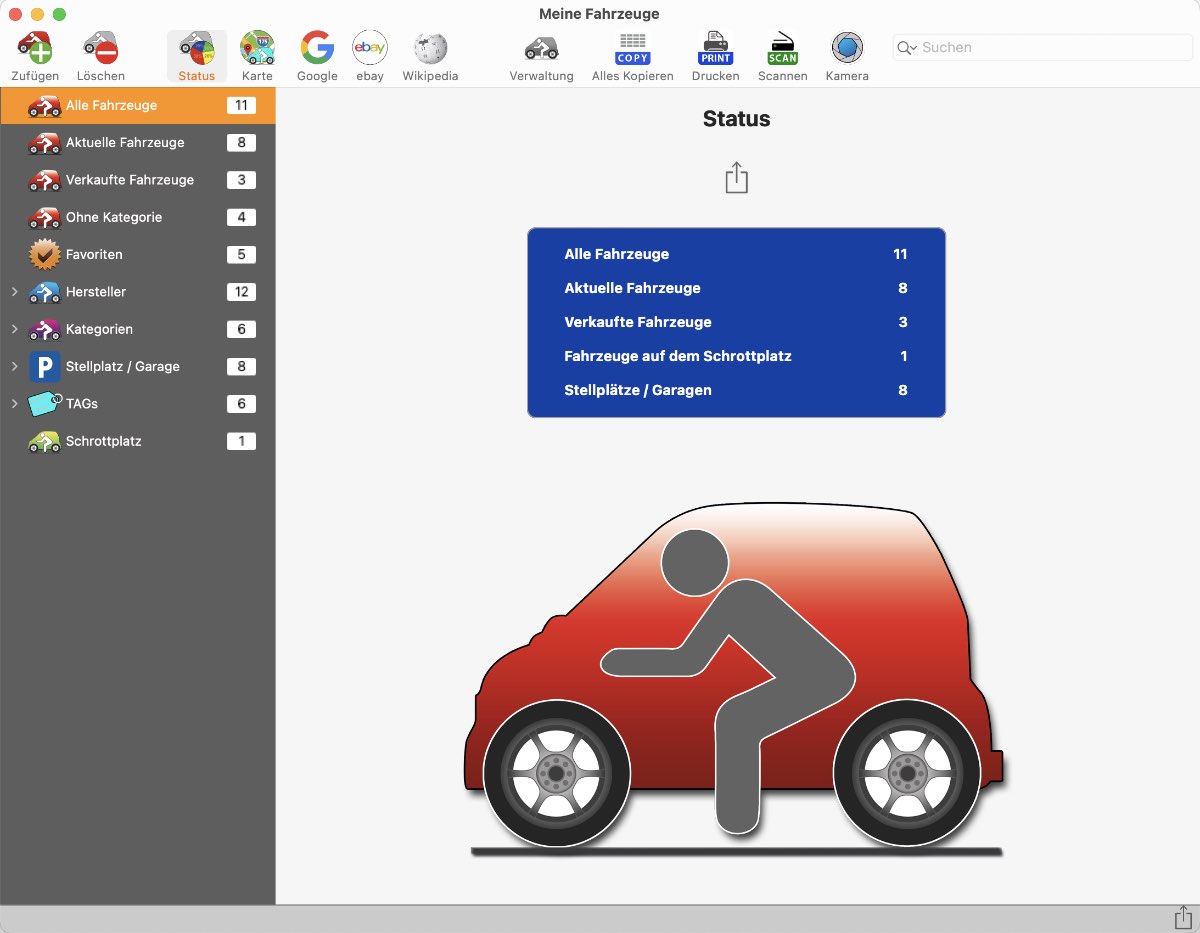Expand the Kategorien group
The image size is (1200, 933).
(x=14, y=329)
